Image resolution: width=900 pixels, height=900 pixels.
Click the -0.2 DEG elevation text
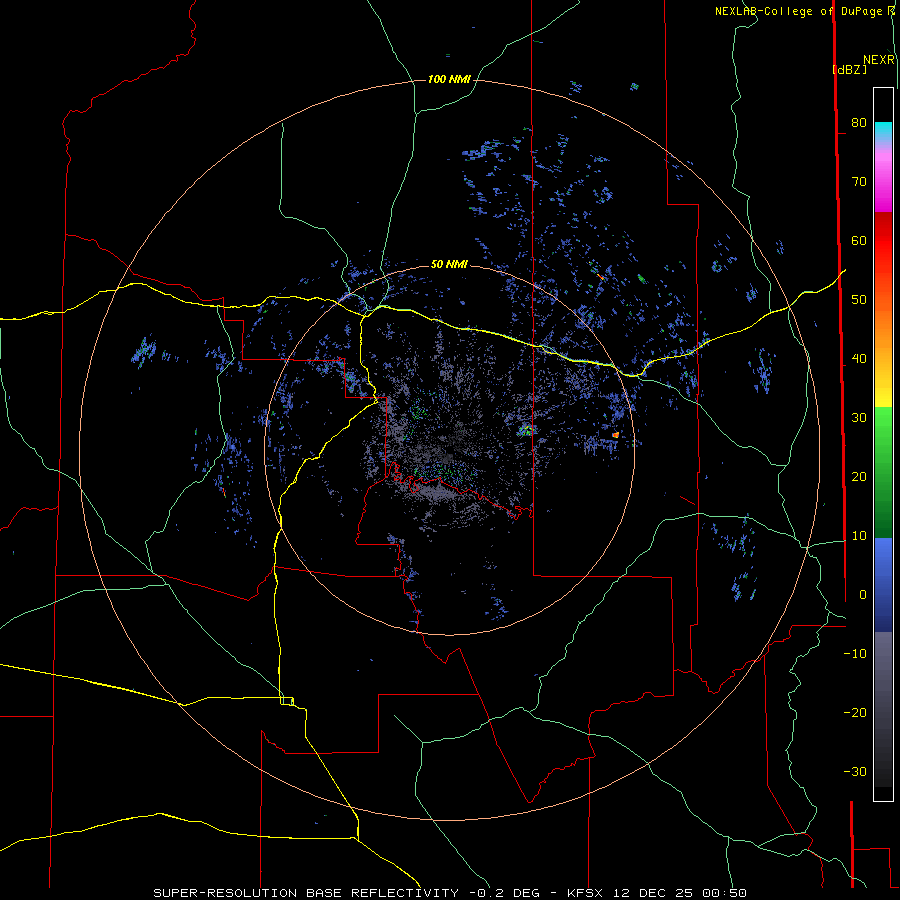click(503, 893)
